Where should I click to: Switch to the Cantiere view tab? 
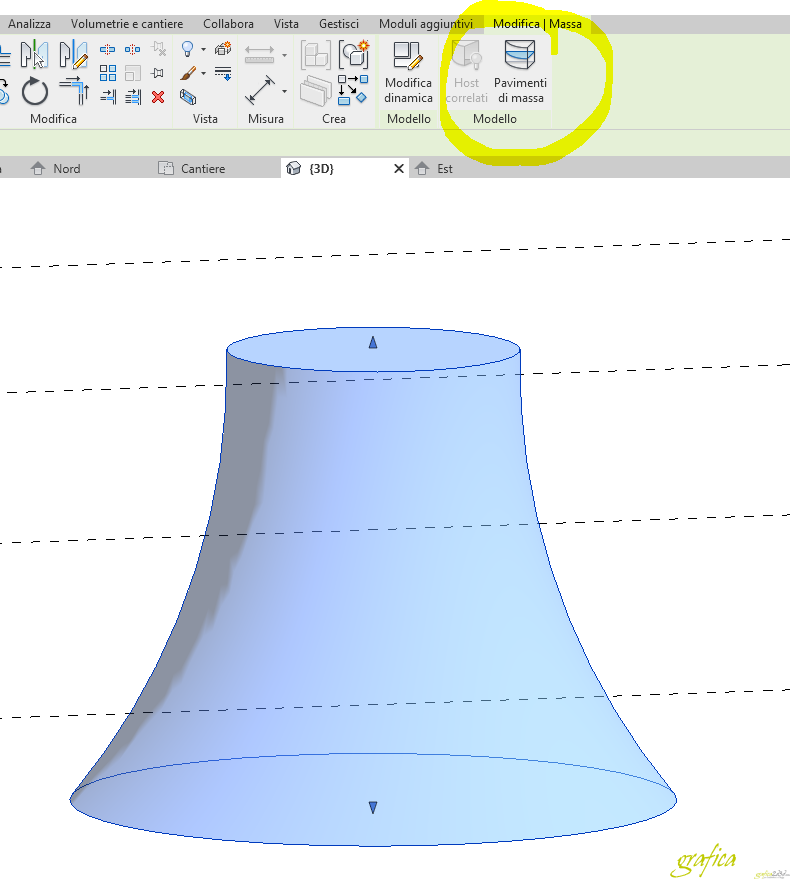pyautogui.click(x=192, y=168)
